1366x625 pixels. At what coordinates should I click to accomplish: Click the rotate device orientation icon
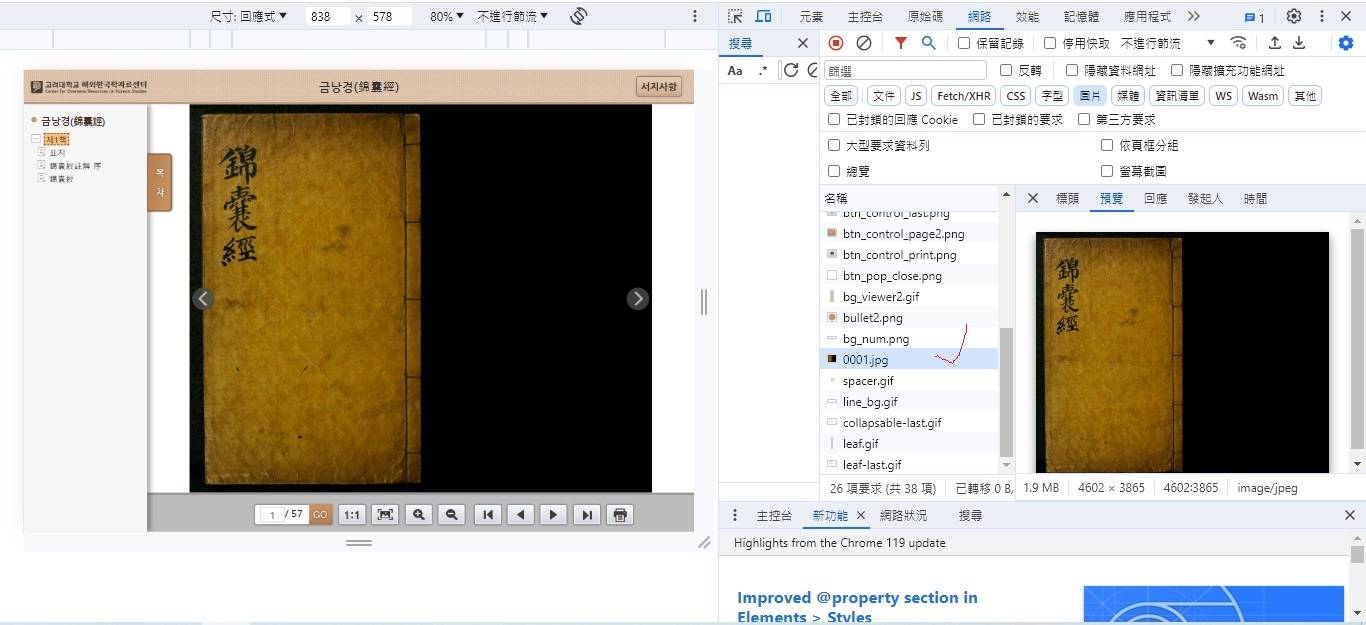578,16
